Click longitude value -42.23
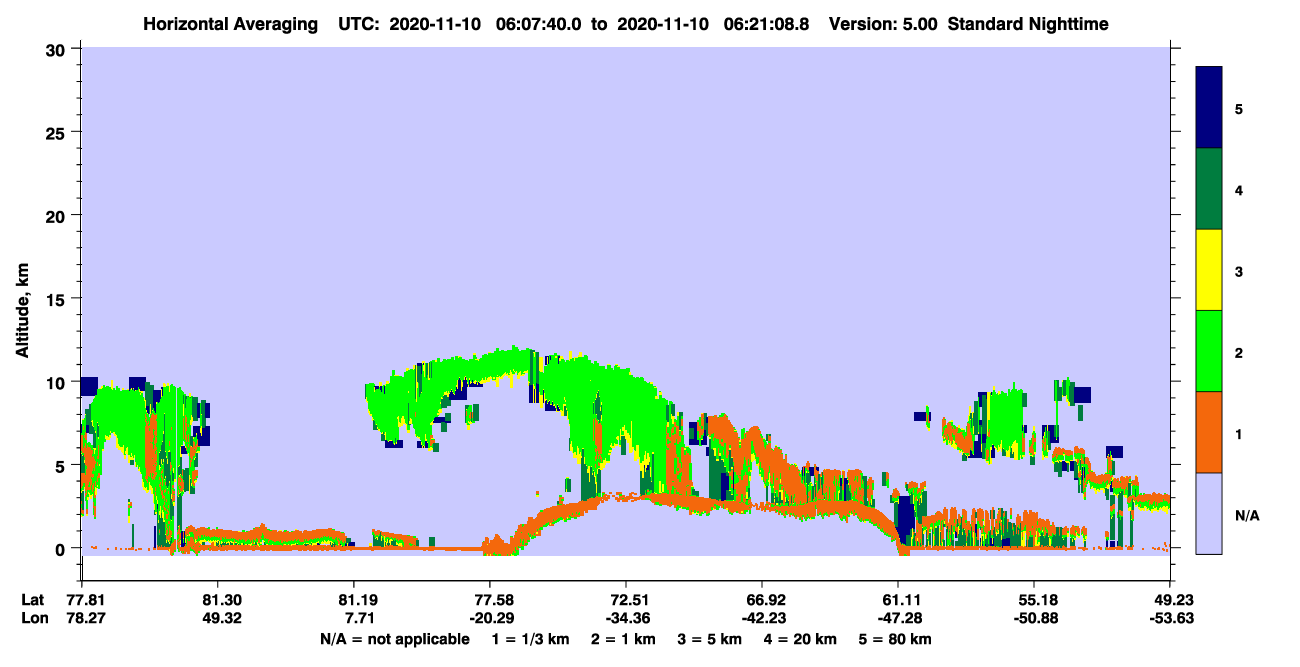This screenshot has width=1300, height=667. [x=762, y=618]
